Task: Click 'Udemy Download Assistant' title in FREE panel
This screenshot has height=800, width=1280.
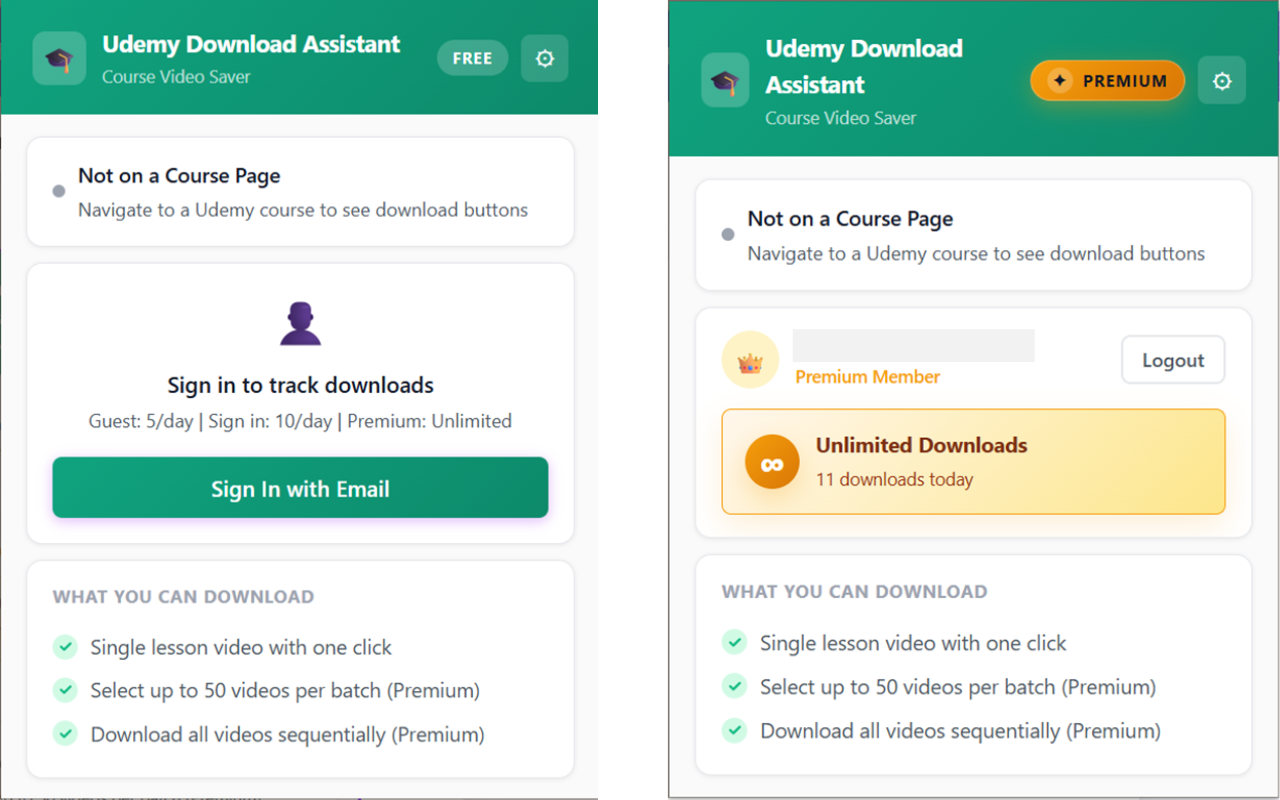Action: (251, 44)
